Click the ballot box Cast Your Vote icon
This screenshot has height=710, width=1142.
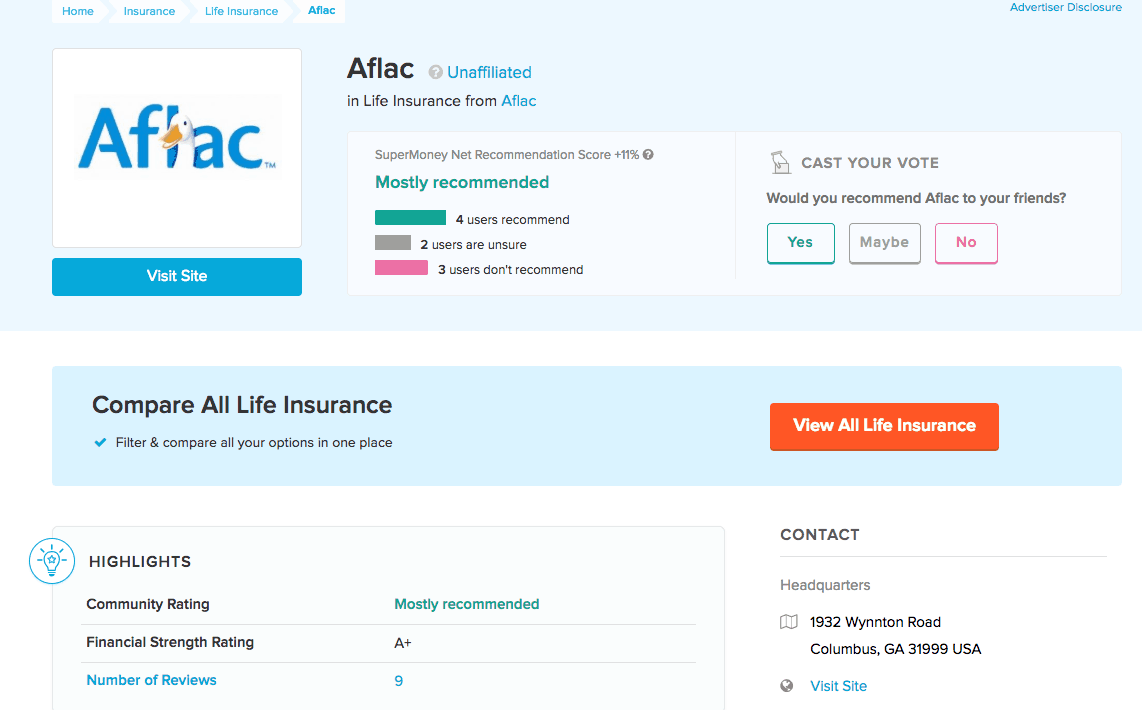point(781,161)
